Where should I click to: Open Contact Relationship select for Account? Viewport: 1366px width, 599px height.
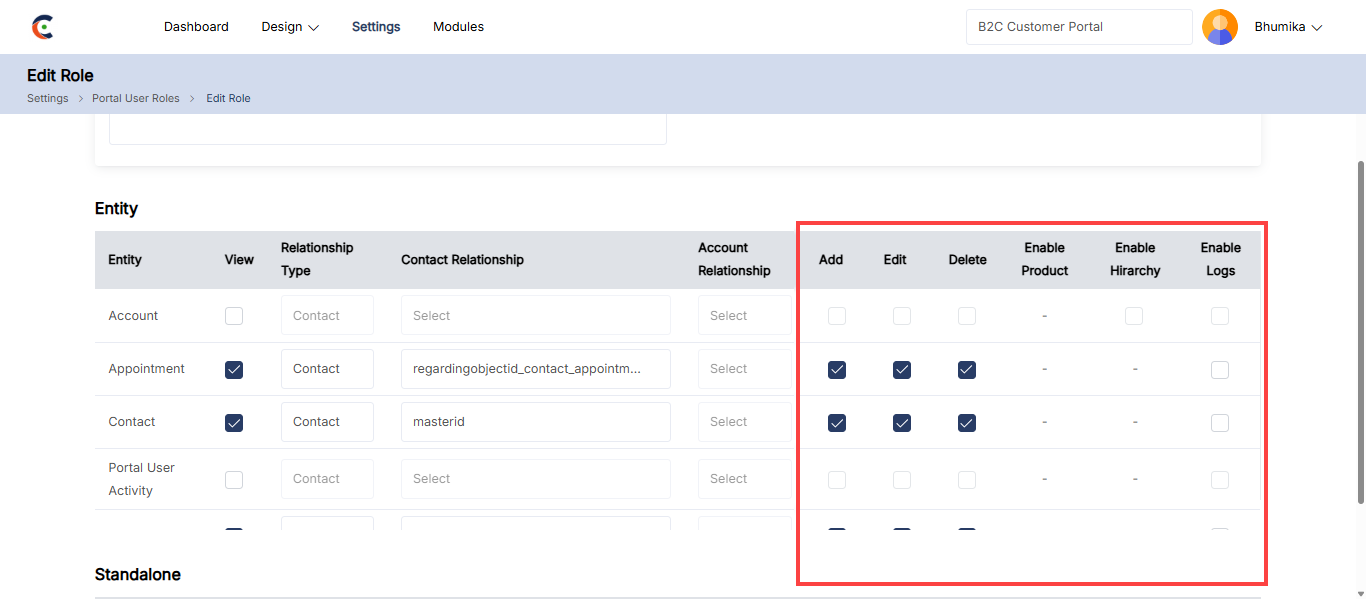click(535, 315)
